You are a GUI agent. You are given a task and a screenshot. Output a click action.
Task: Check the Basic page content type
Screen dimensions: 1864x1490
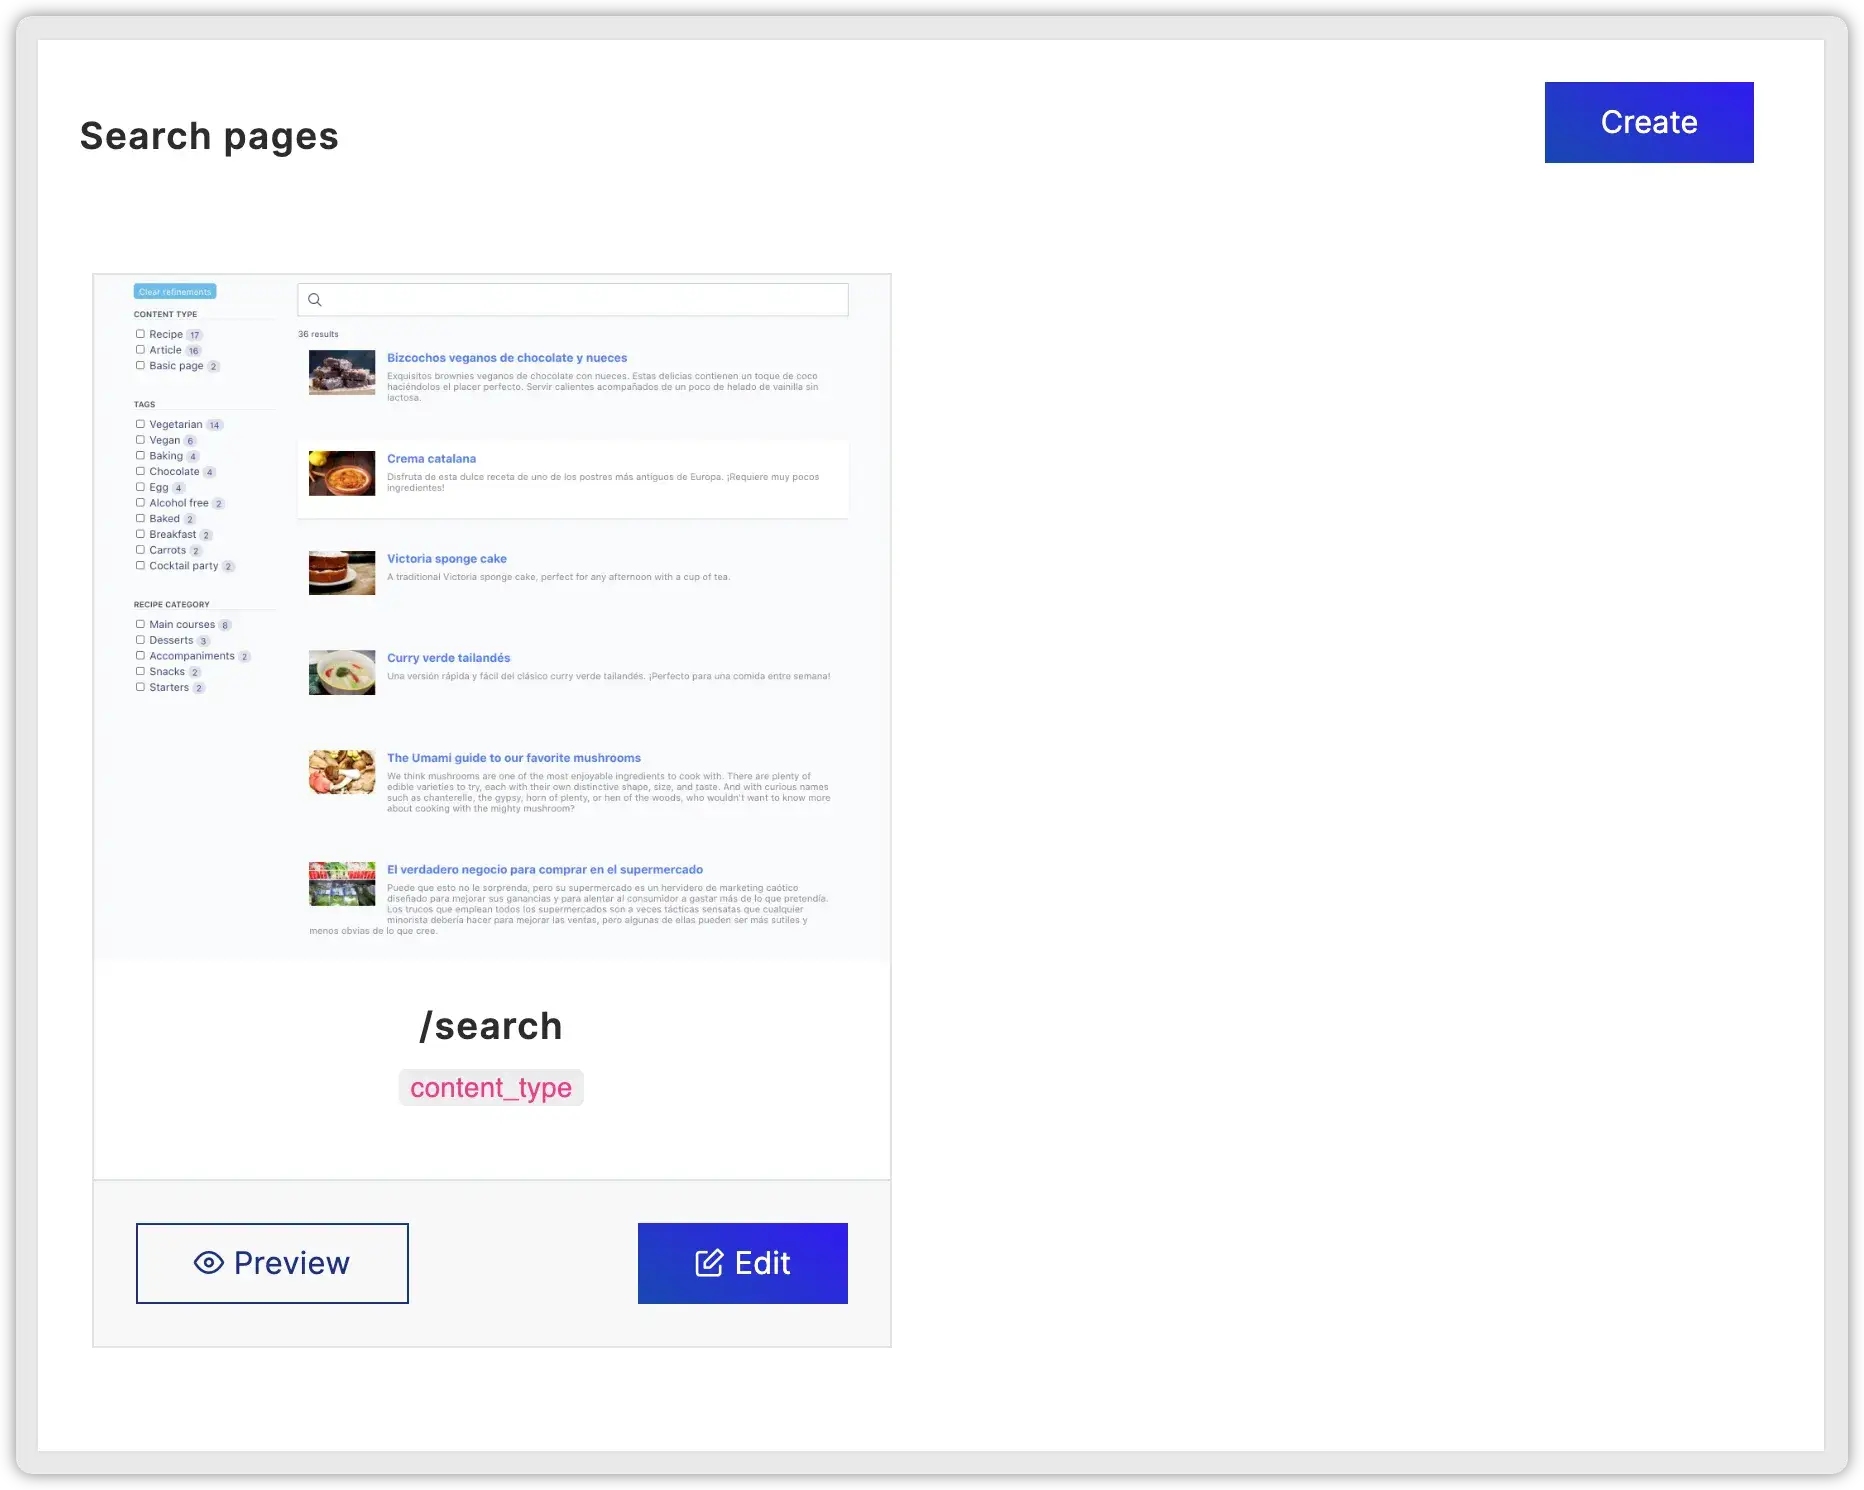pyautogui.click(x=140, y=365)
